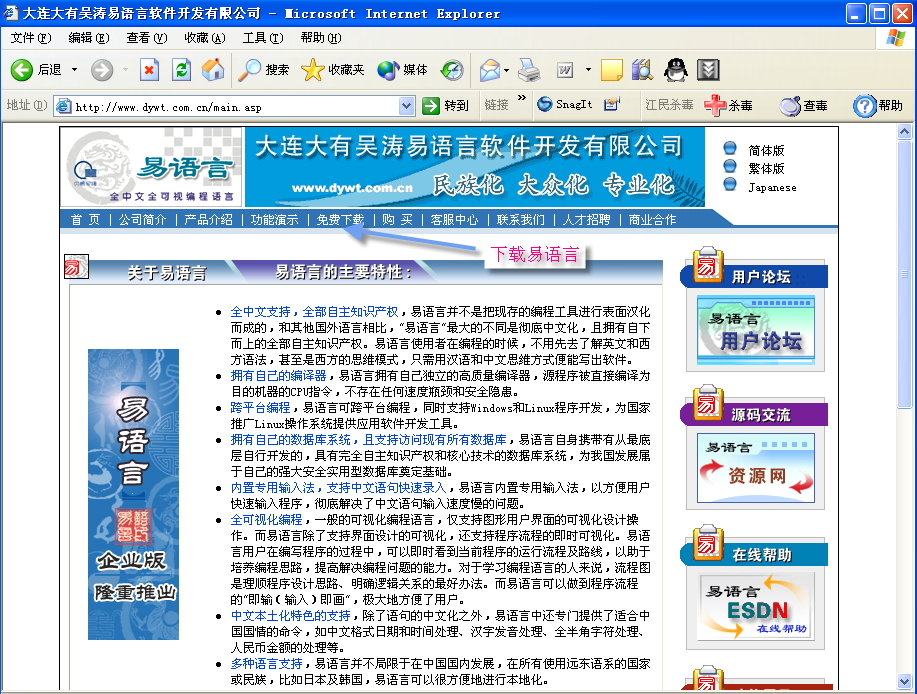Viewport: 917px width, 694px height.
Task: Open 客服中心 navigation link
Action: click(x=454, y=220)
